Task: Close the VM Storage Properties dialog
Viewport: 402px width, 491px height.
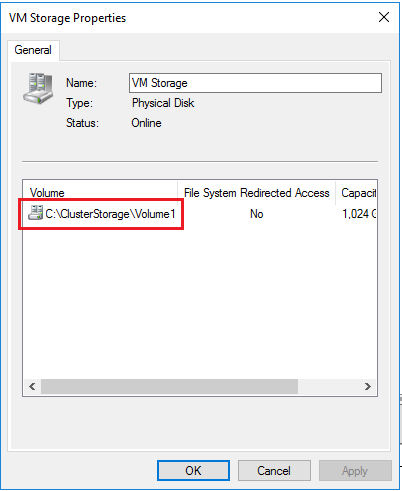Action: [384, 17]
